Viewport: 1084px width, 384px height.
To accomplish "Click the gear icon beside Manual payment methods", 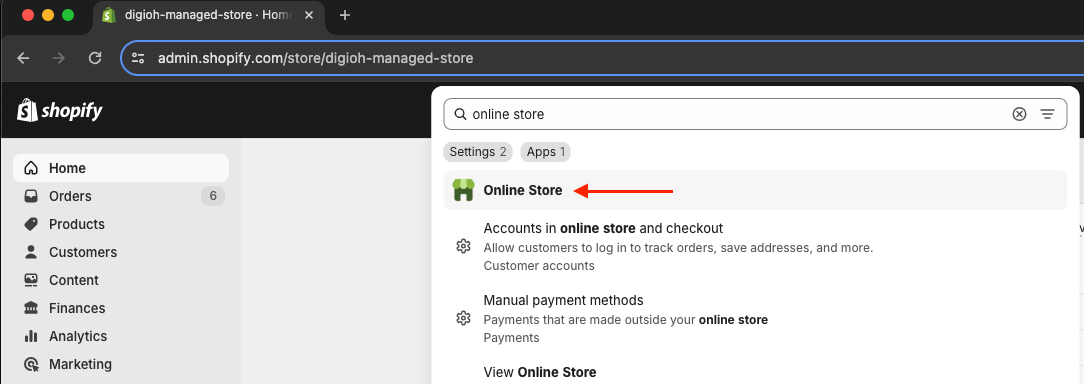I will point(464,318).
